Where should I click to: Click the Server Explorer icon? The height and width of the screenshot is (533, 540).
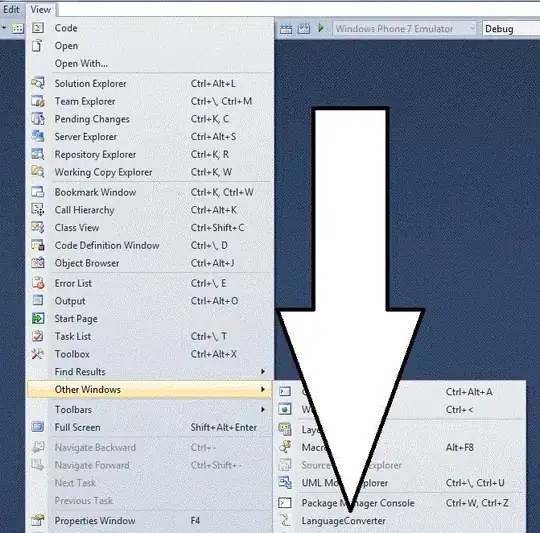pyautogui.click(x=38, y=136)
